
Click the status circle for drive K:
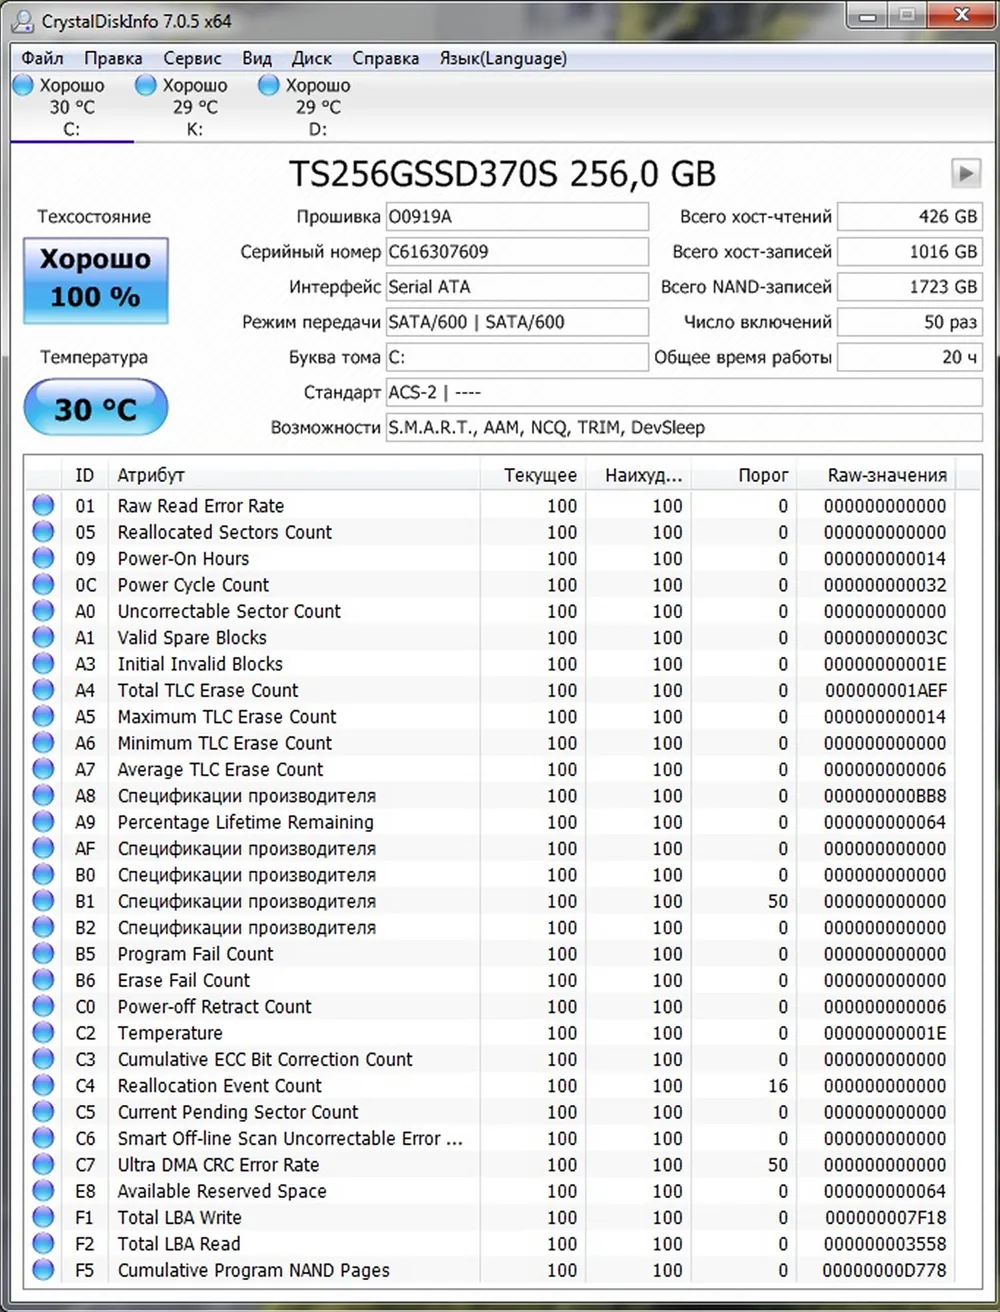(146, 85)
